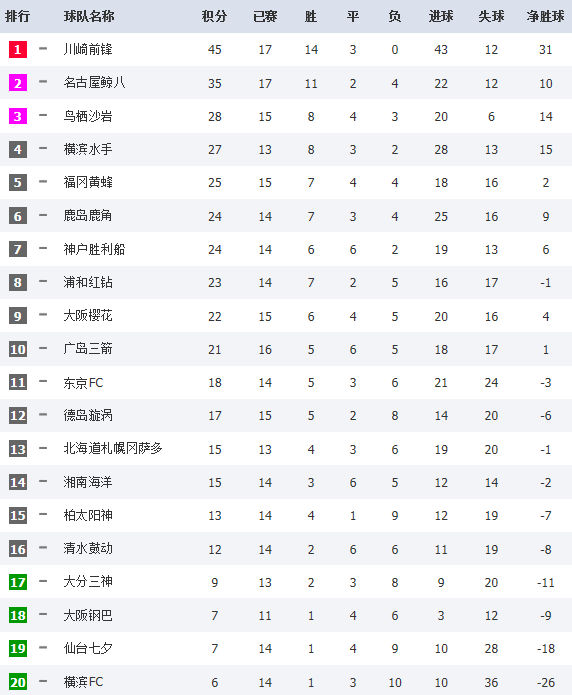This screenshot has height=695, width=572.
Task: Click the green rank 20 badge
Action: [x=18, y=682]
